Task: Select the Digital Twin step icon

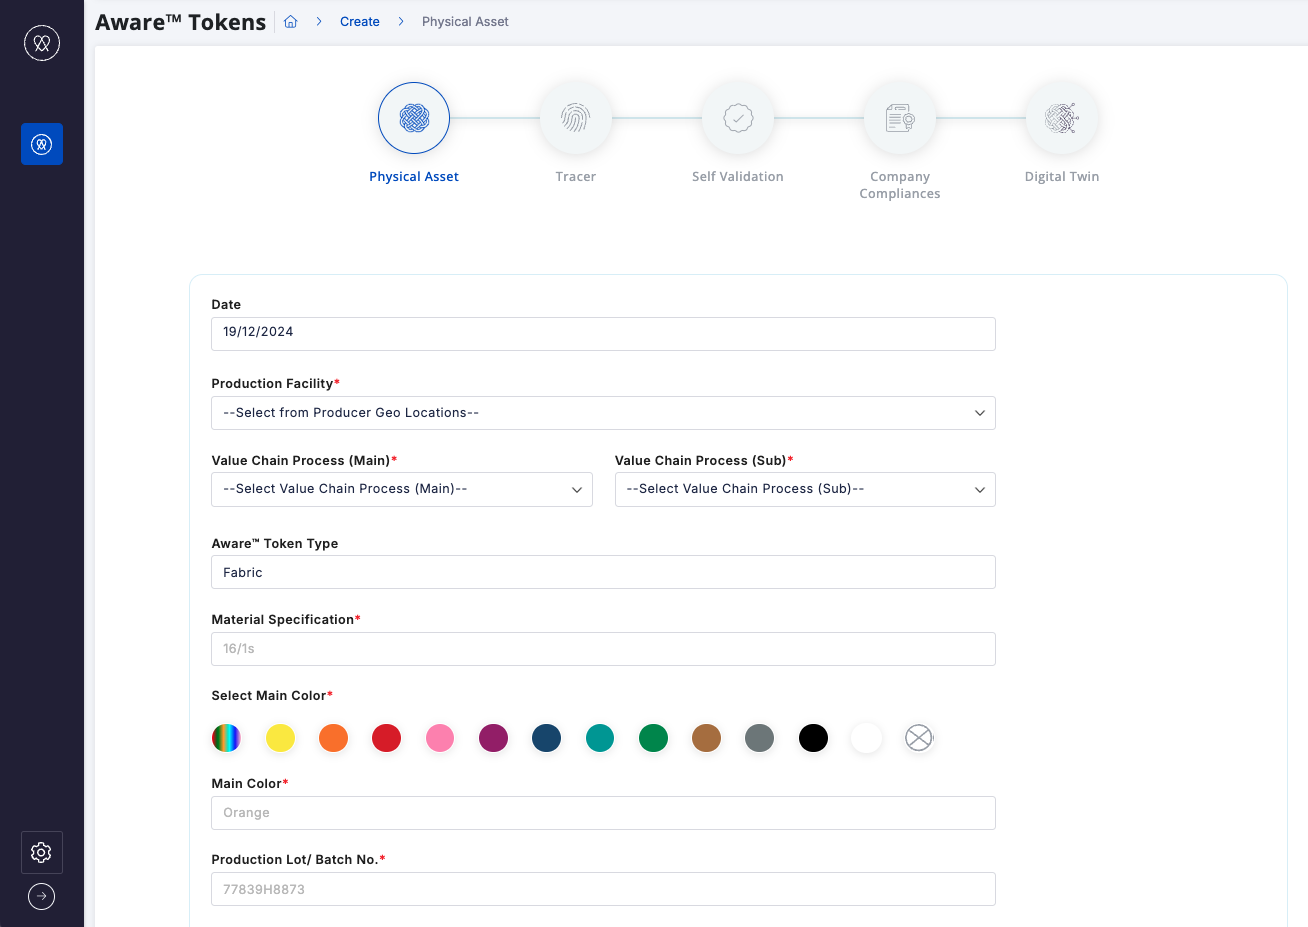Action: pyautogui.click(x=1061, y=118)
